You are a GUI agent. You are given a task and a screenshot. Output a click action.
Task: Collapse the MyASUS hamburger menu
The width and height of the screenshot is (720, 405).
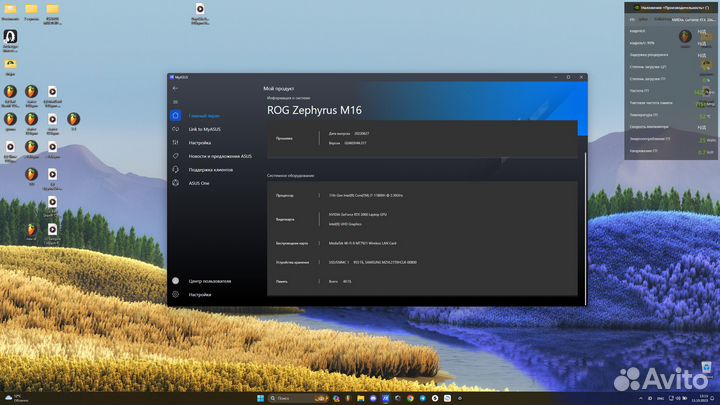tap(175, 102)
